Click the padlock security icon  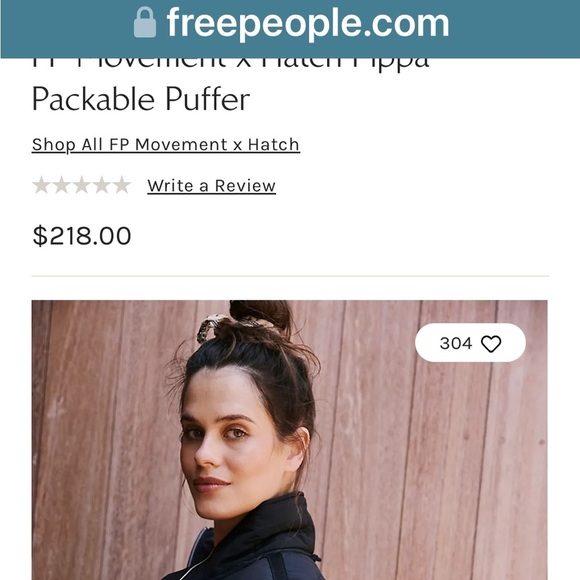[x=145, y=23]
